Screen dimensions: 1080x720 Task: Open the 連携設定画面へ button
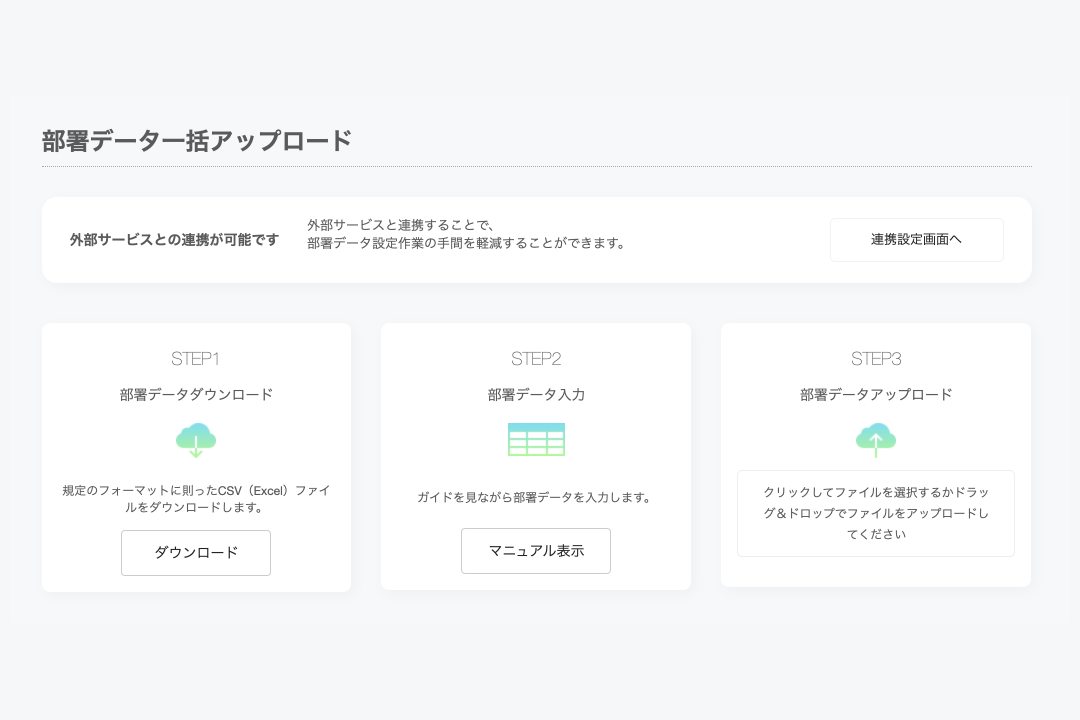(x=916, y=240)
